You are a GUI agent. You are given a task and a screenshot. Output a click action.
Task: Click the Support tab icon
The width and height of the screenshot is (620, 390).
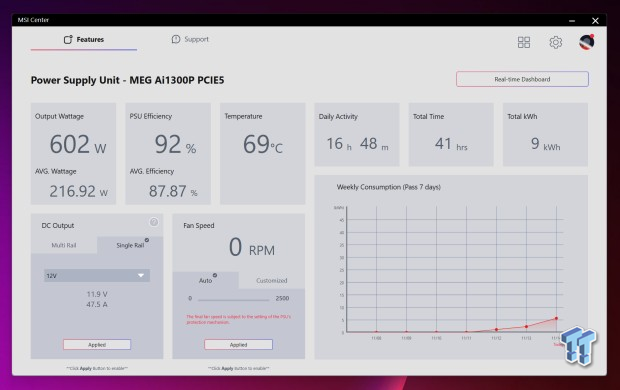coord(176,39)
